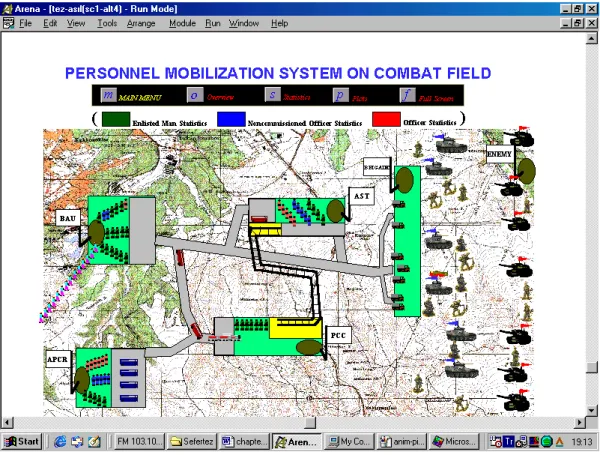
Task: Click the AST station label
Action: [361, 196]
